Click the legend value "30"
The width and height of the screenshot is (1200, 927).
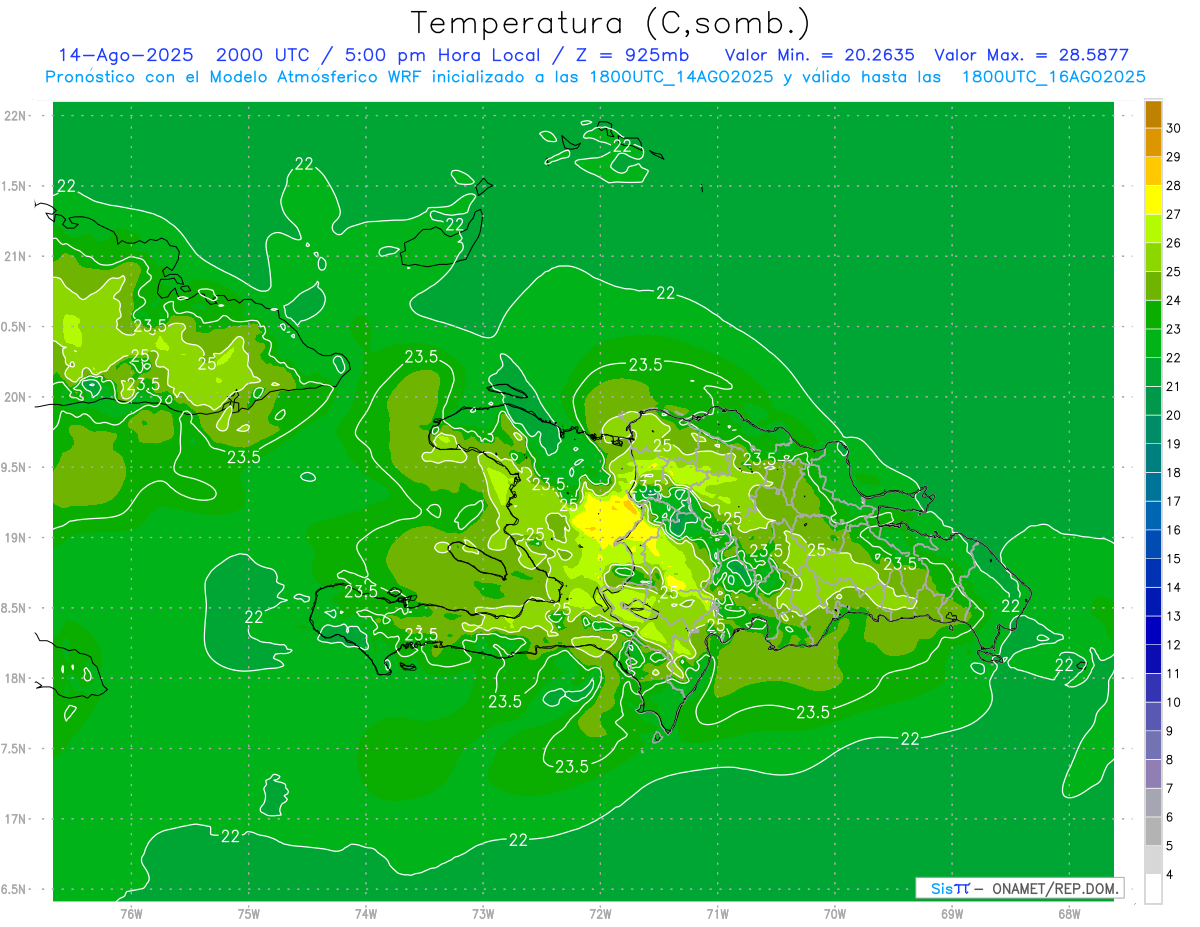(1173, 128)
